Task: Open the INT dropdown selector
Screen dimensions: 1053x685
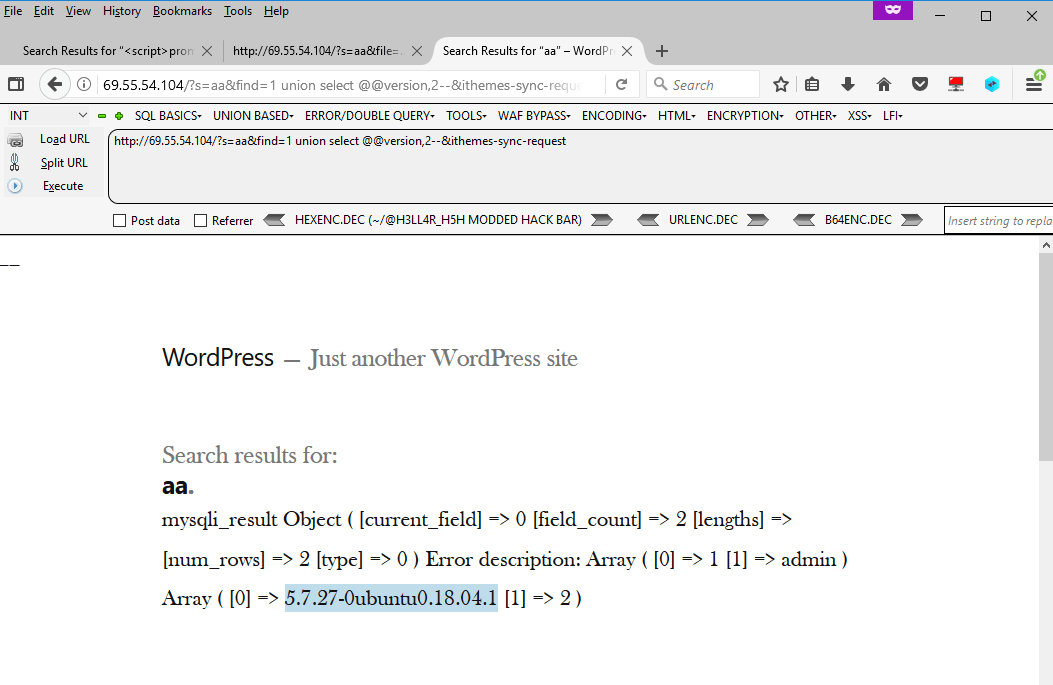Action: coord(47,116)
